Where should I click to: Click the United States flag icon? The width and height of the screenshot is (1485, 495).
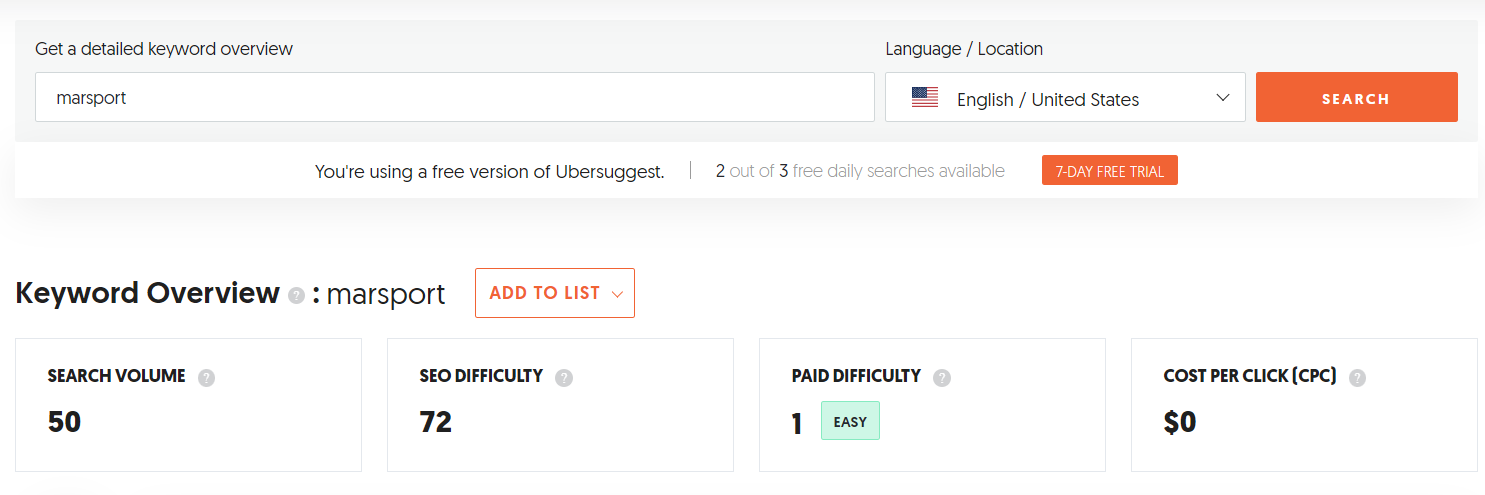925,98
